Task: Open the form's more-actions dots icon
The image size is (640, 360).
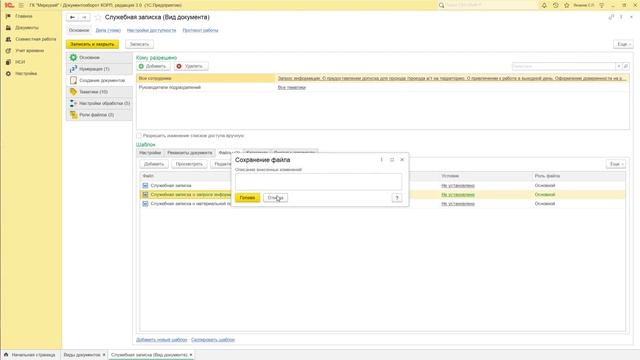Action: (x=621, y=17)
